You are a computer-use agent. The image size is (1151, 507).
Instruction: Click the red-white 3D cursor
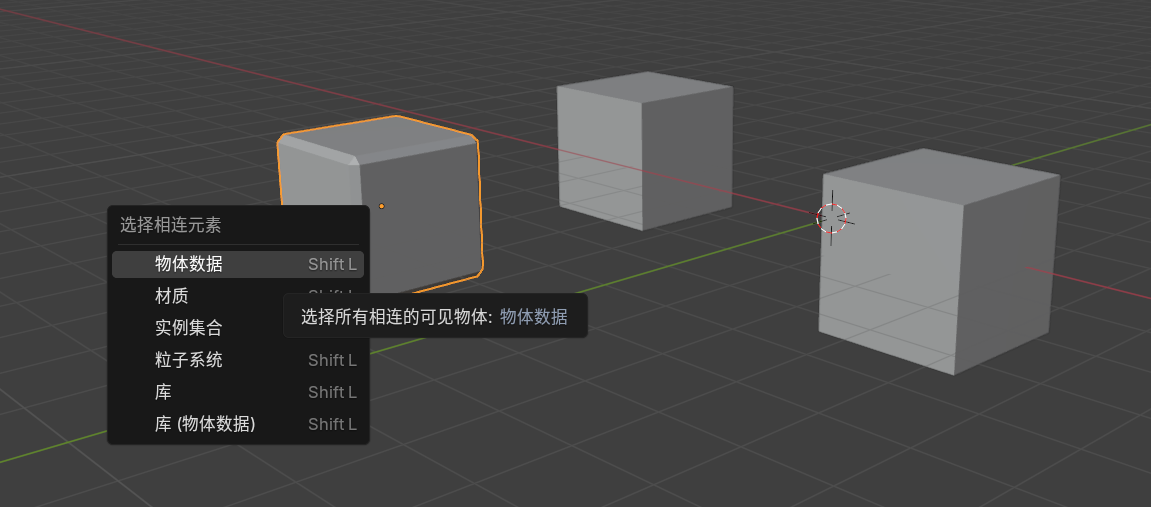click(832, 218)
